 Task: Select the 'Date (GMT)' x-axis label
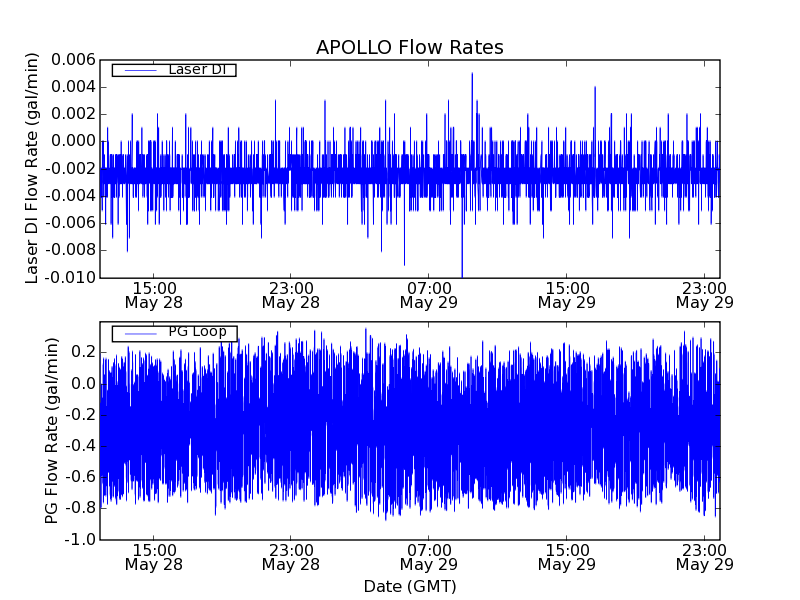click(x=409, y=586)
